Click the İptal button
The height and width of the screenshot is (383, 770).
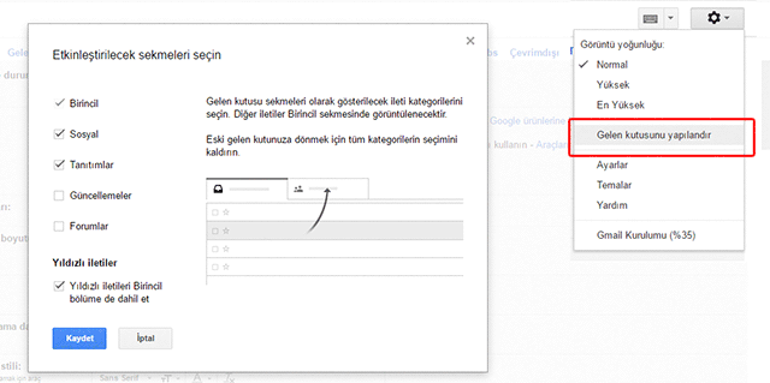click(145, 338)
